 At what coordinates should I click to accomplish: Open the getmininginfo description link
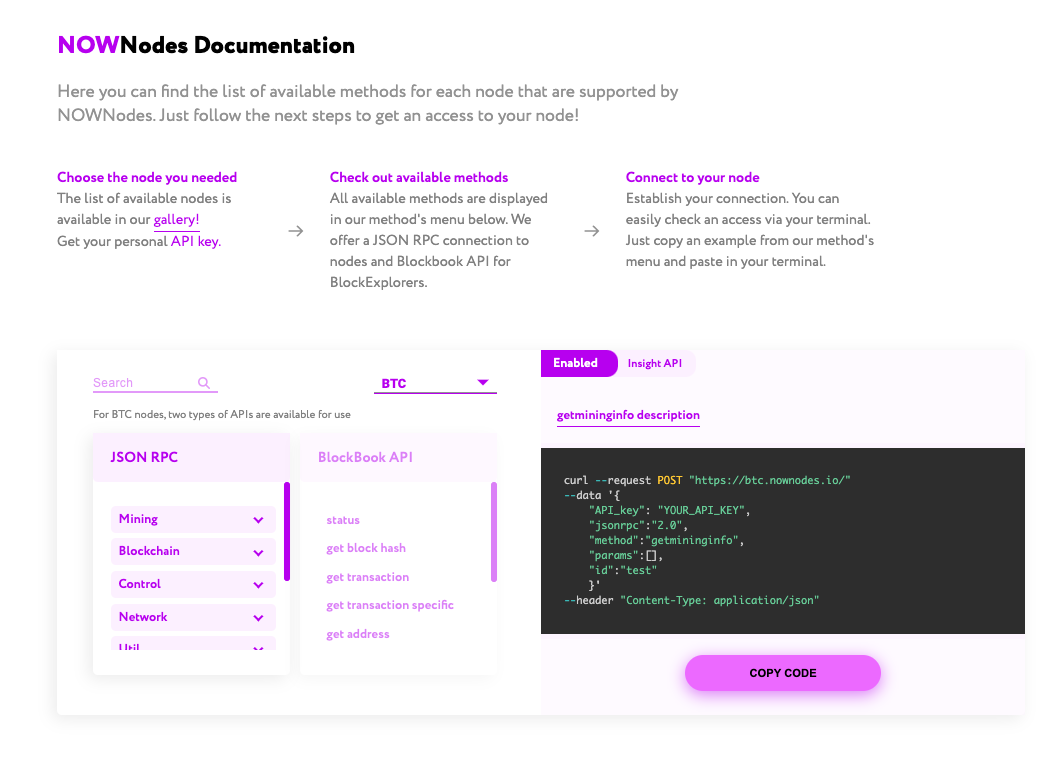(629, 415)
